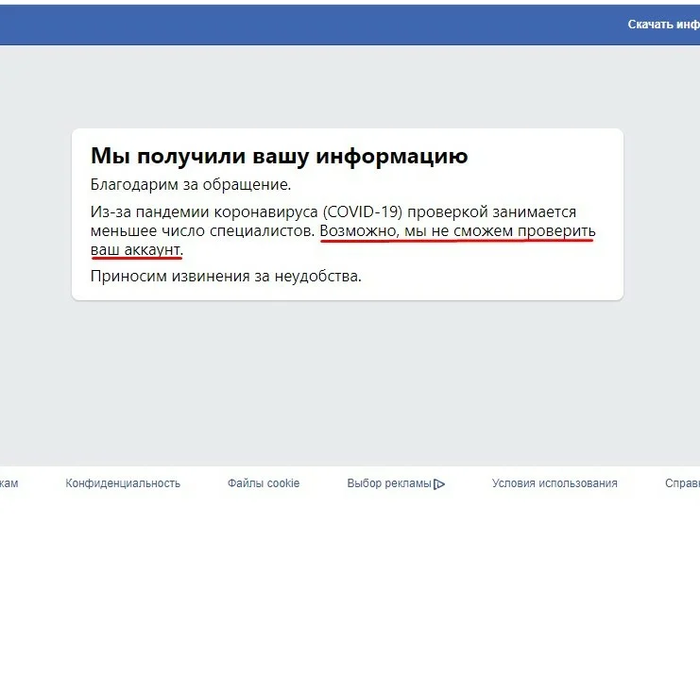
Task: Click the empty blue header bar area
Action: coord(300,24)
